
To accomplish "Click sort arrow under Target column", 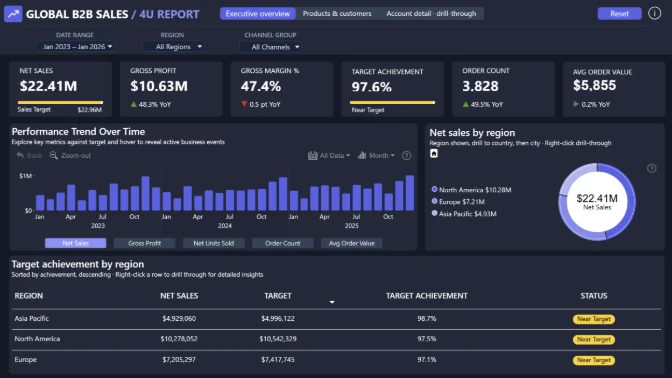I will (x=332, y=302).
